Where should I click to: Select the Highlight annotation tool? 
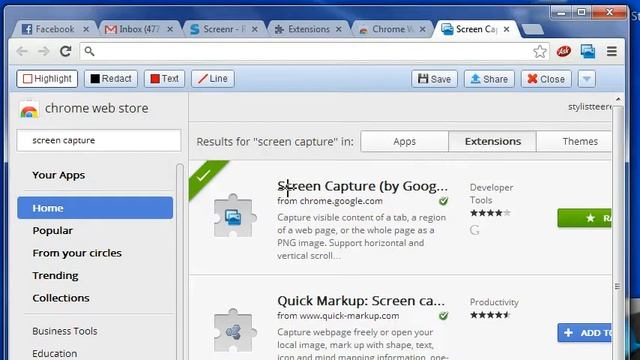pos(47,79)
